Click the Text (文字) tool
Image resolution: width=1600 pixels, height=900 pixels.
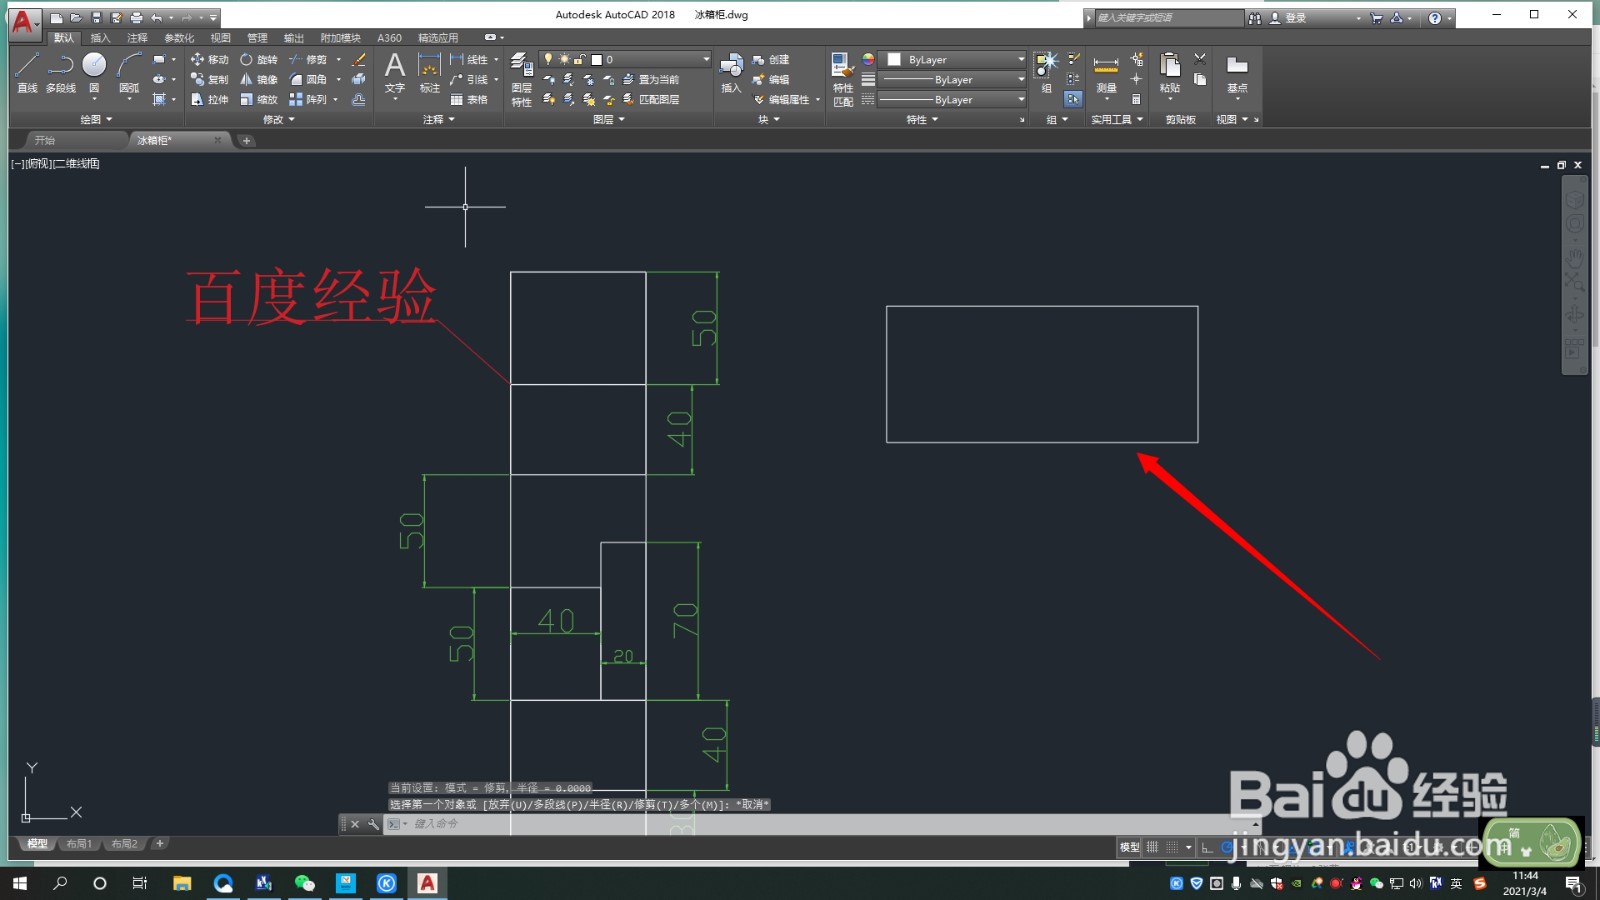coord(395,73)
